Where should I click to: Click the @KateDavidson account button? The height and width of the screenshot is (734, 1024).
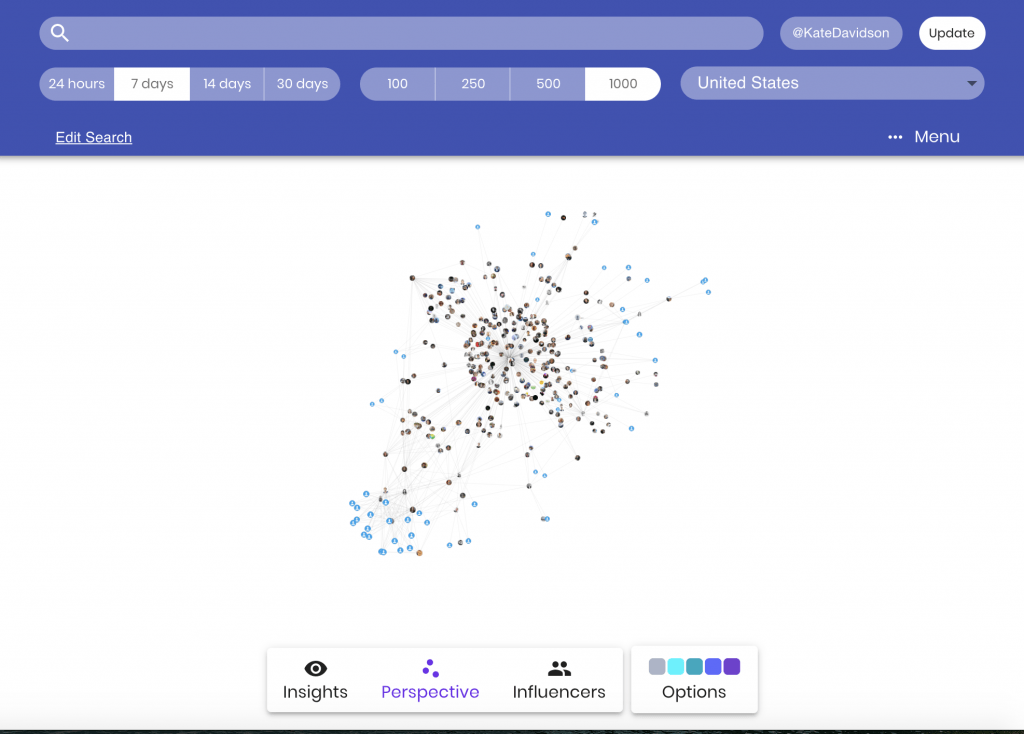[840, 33]
